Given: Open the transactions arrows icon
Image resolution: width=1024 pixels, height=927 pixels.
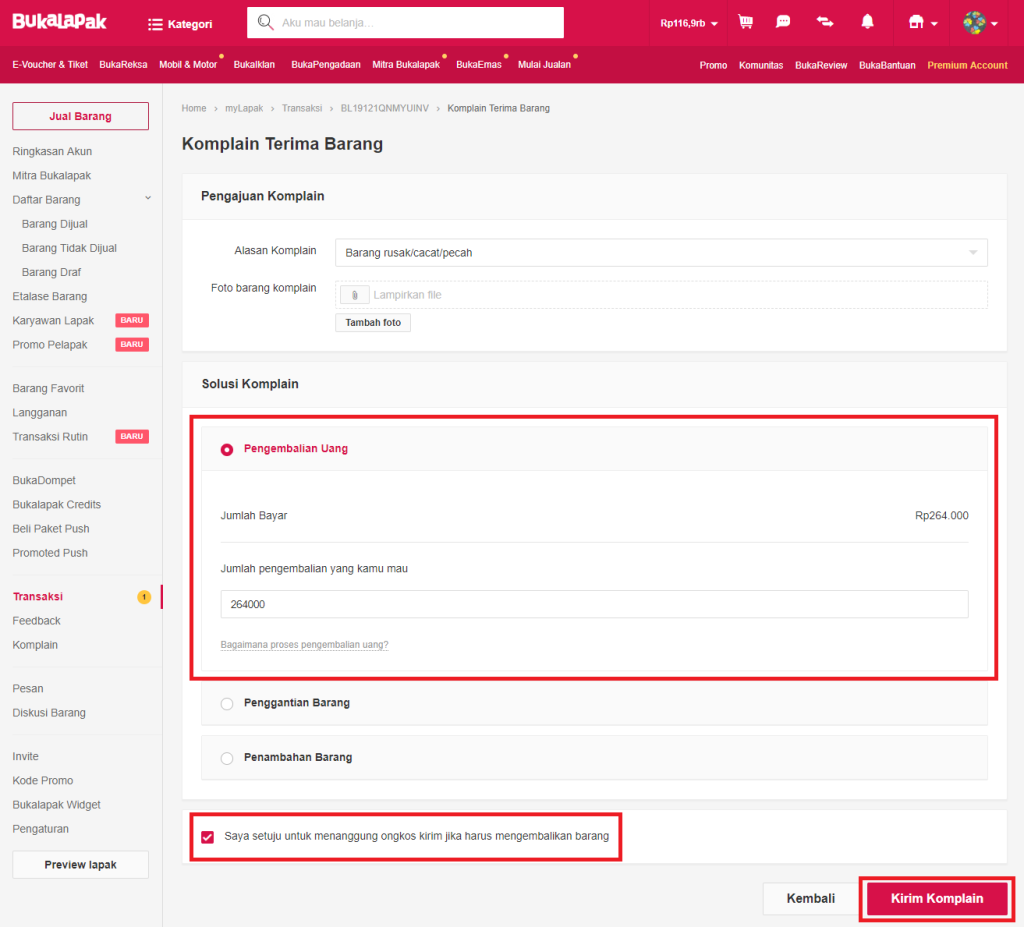Looking at the screenshot, I should point(825,22).
